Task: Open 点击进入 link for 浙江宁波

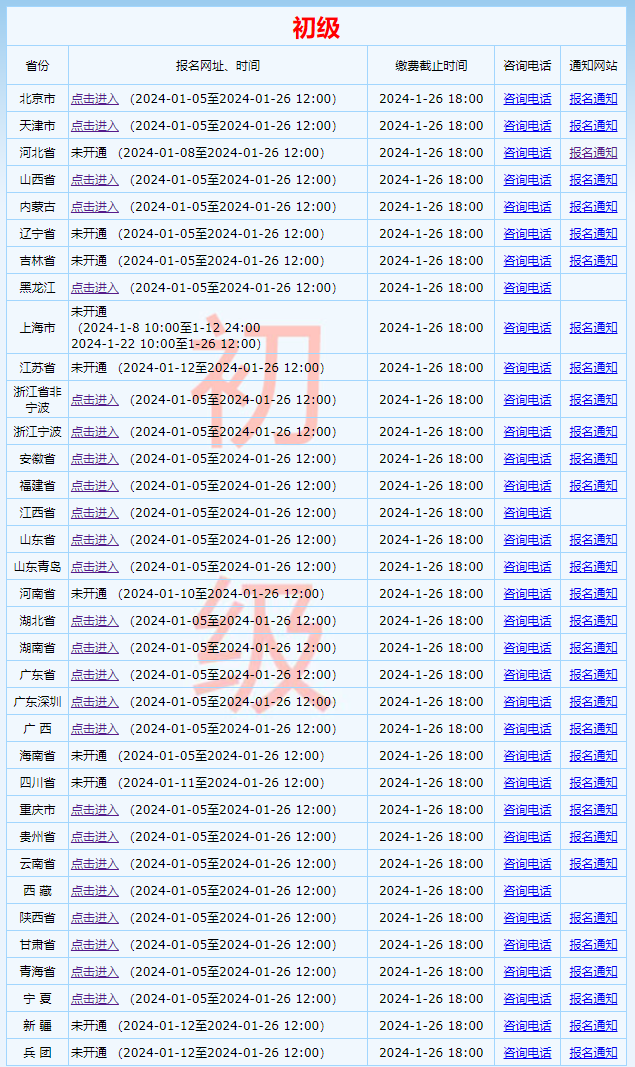Action: point(95,431)
